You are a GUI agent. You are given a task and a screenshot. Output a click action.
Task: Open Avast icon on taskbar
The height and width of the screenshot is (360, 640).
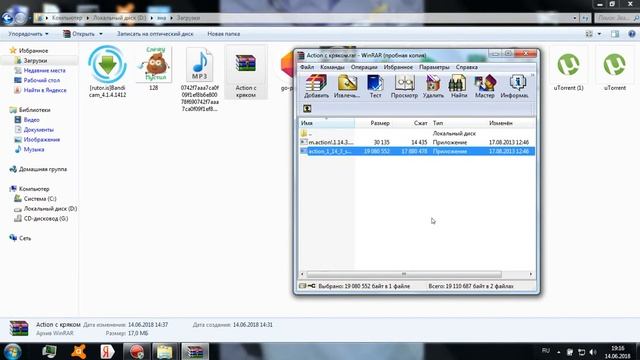pos(78,351)
